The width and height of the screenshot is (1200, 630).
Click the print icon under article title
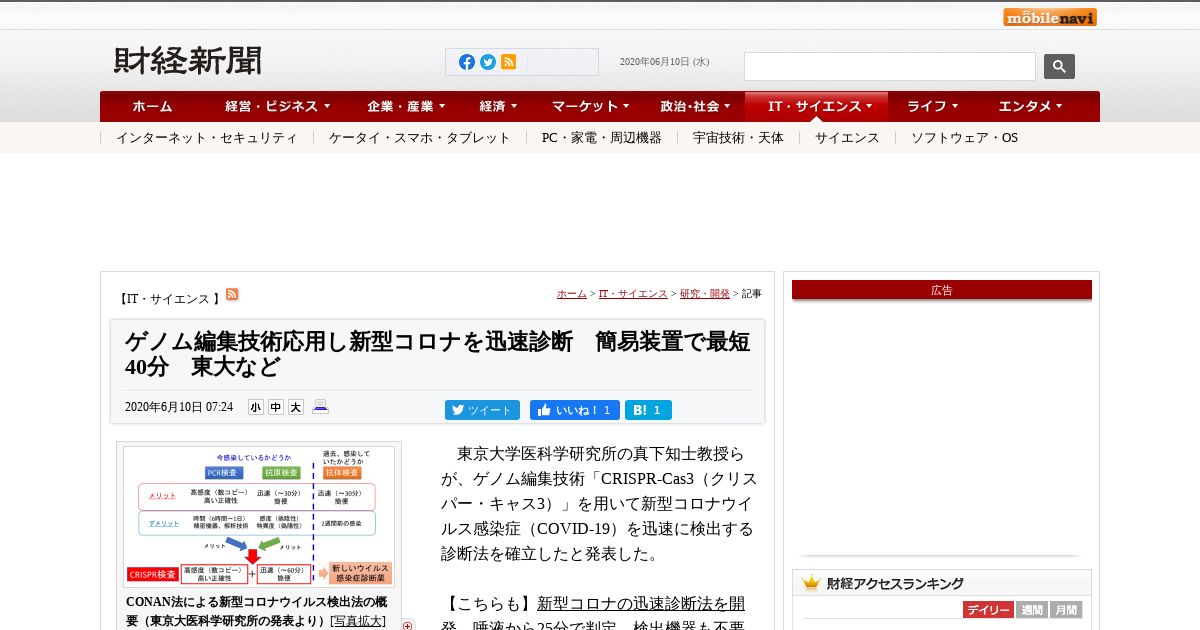click(x=320, y=406)
